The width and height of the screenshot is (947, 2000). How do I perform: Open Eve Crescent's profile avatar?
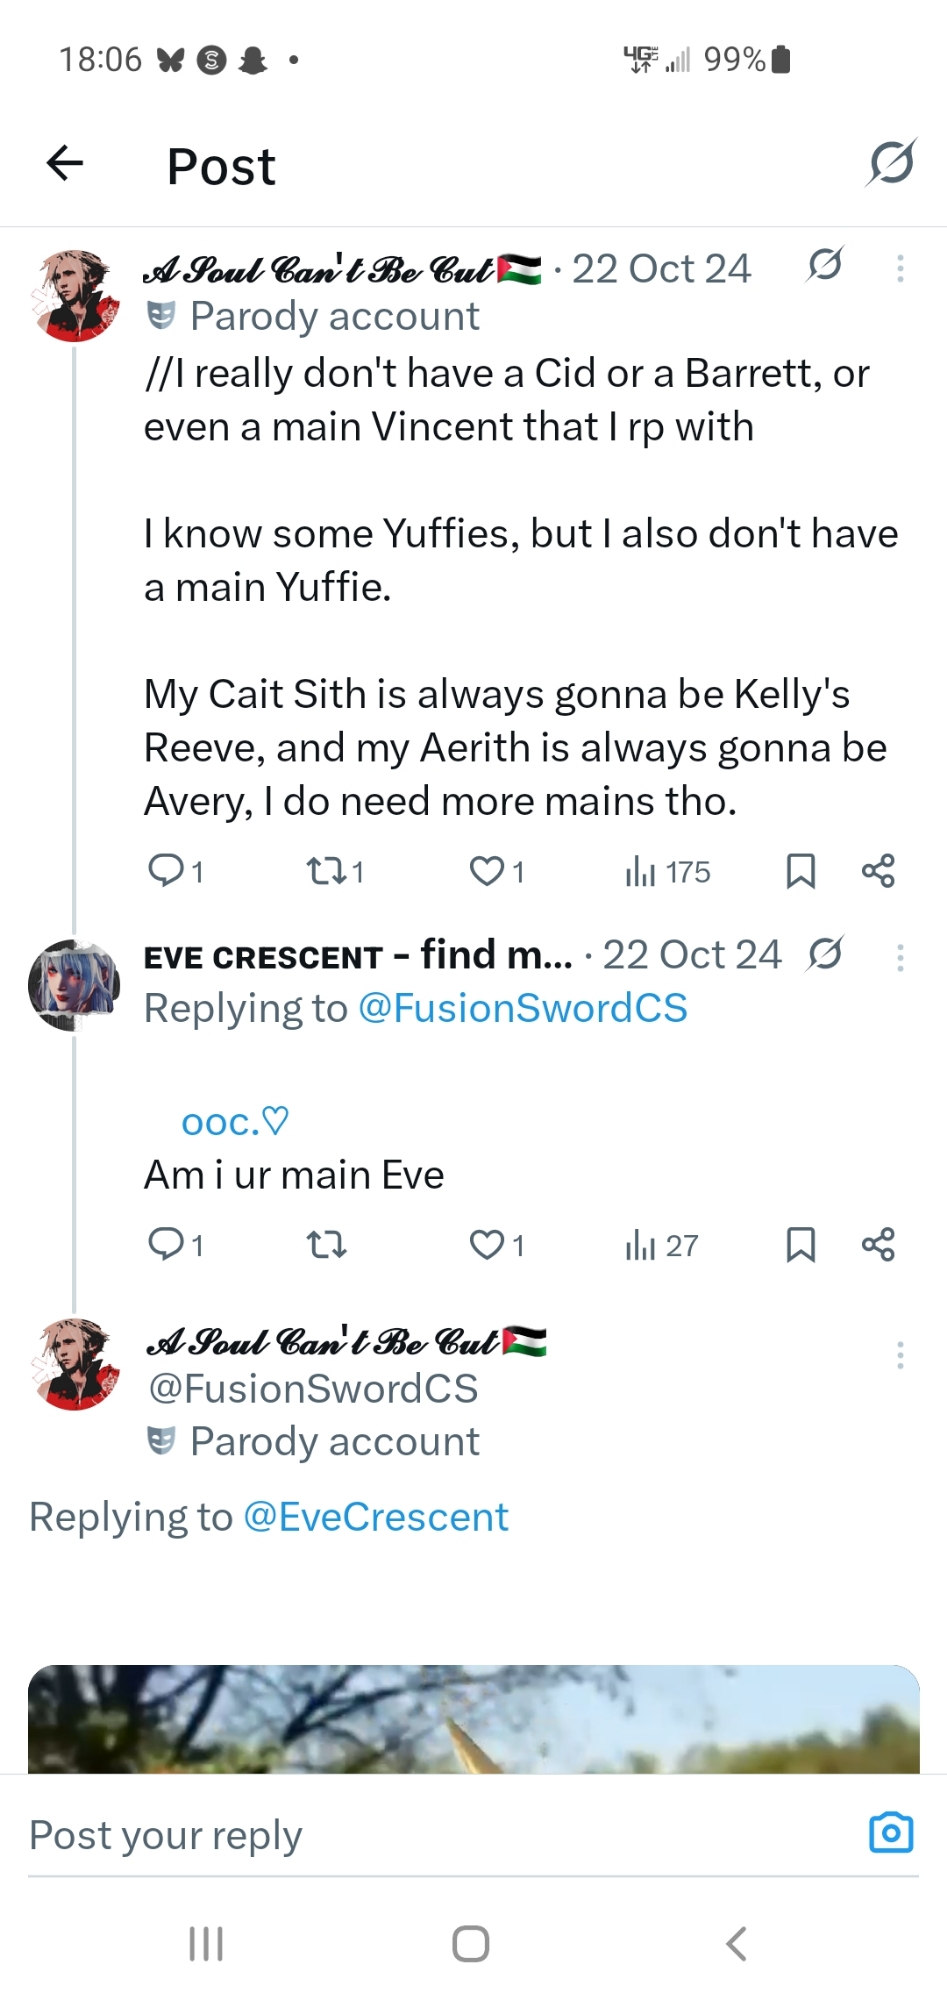coord(74,984)
